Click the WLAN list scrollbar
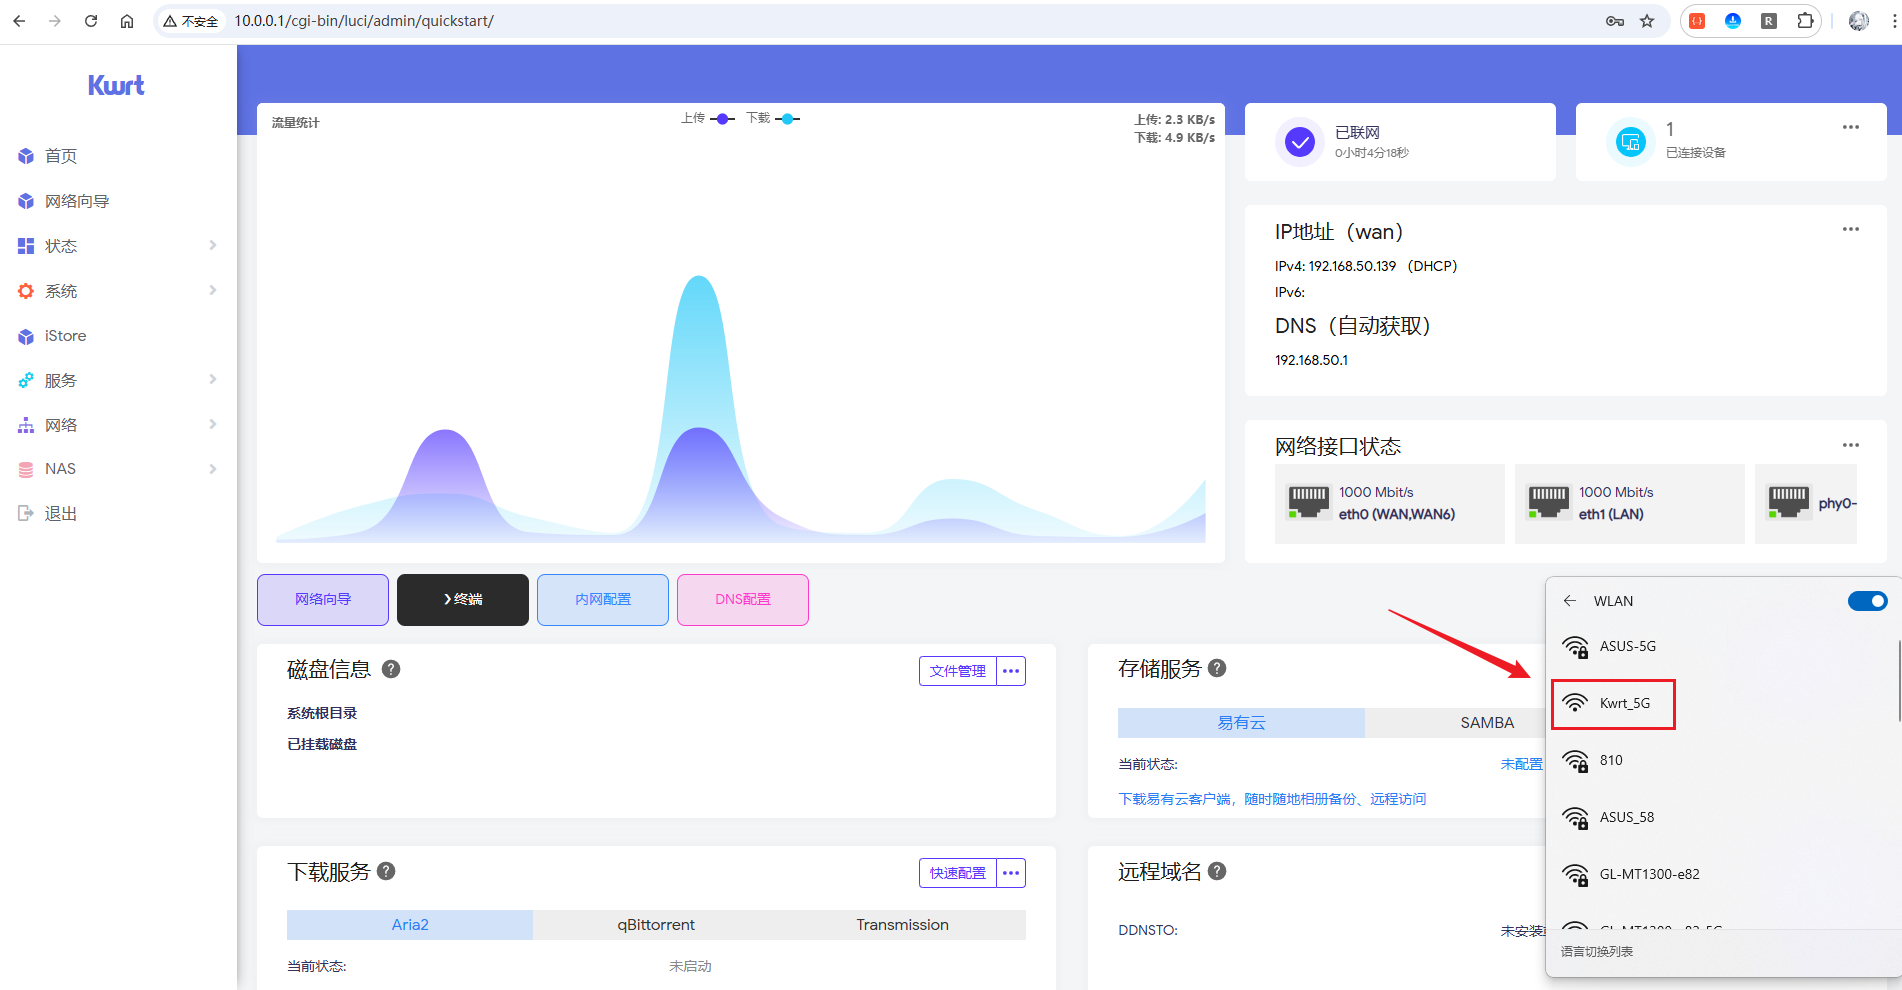This screenshot has height=990, width=1902. click(x=1898, y=680)
